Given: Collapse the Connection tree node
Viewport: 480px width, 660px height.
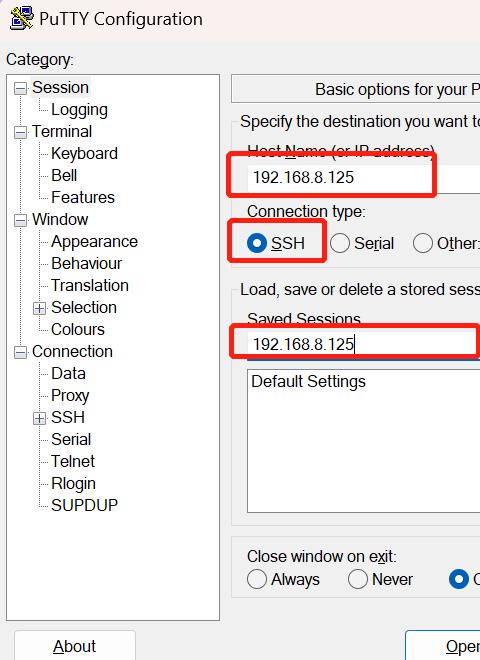Looking at the screenshot, I should click(20, 352).
